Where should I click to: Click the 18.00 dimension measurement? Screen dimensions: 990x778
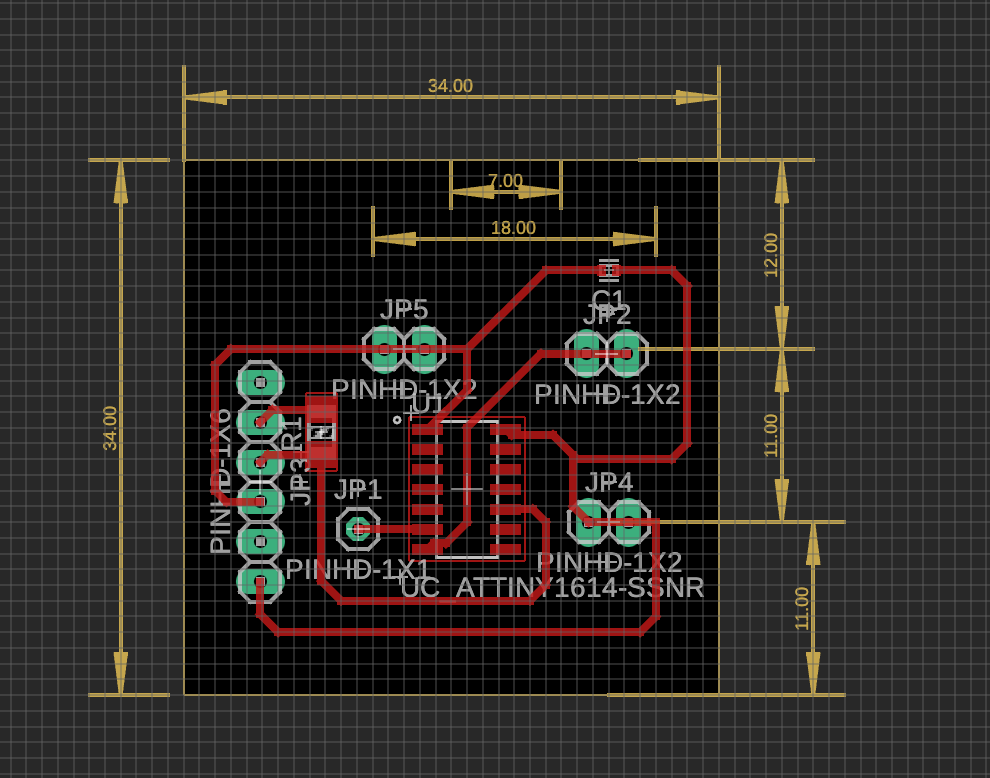point(513,227)
